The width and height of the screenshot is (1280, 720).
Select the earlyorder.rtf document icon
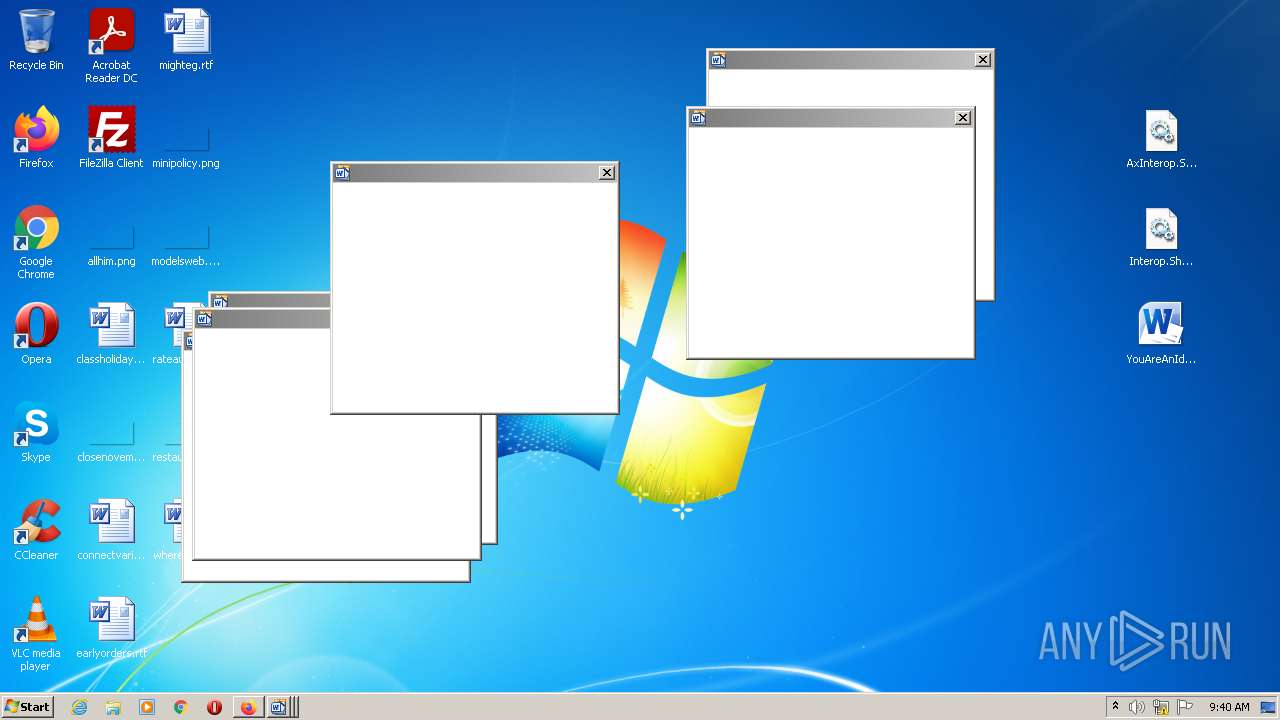tap(111, 628)
